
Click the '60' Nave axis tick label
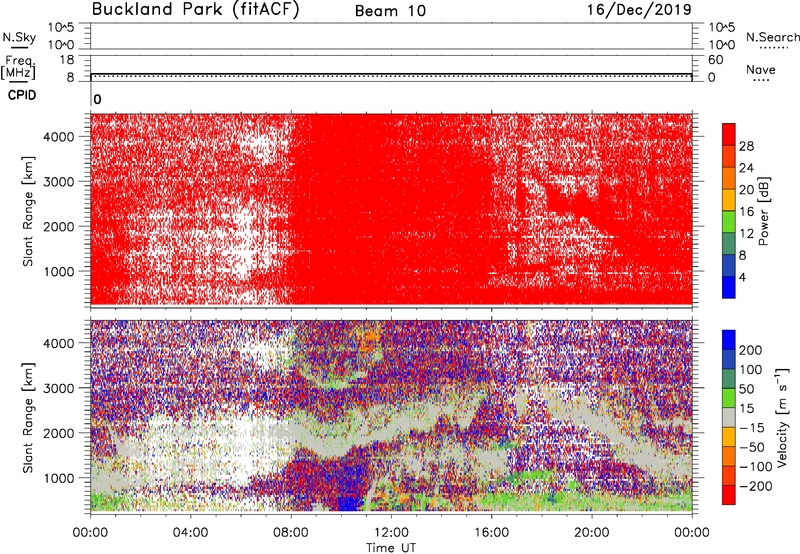715,60
